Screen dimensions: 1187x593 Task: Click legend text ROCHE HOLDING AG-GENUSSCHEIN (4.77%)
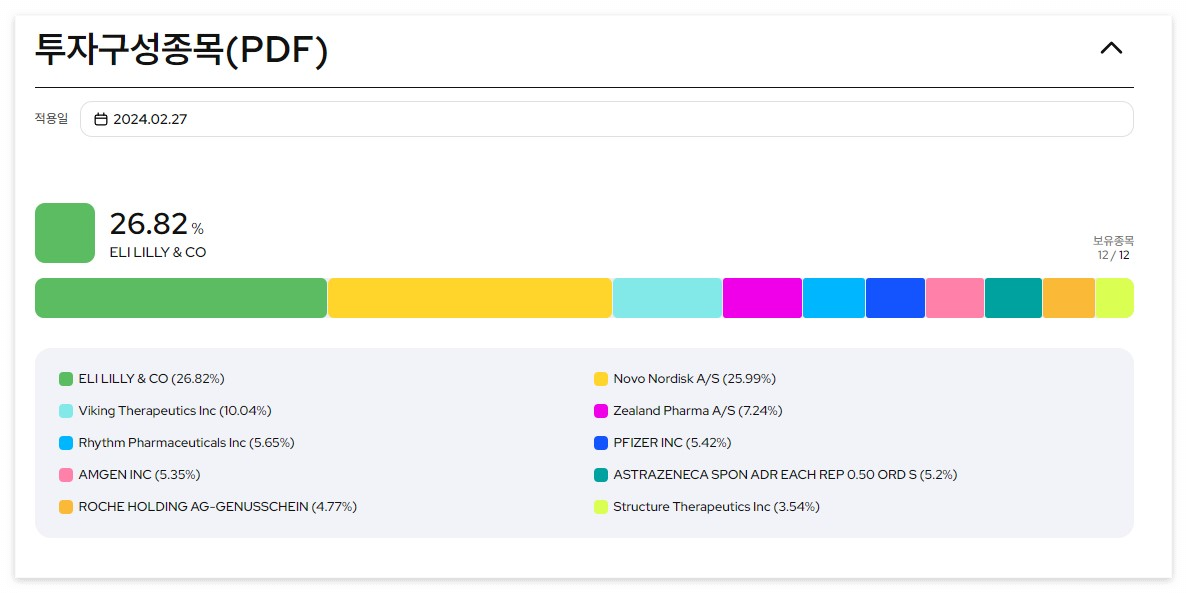click(218, 507)
